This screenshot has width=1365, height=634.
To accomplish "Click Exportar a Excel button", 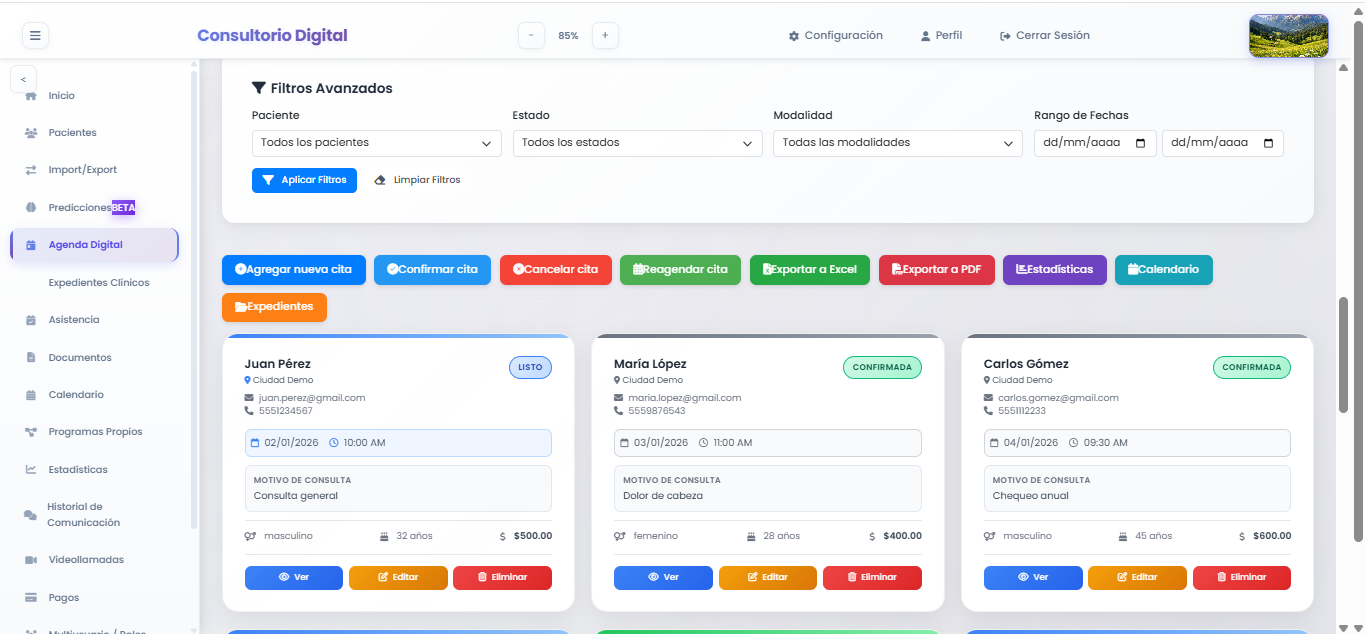I will coord(810,270).
